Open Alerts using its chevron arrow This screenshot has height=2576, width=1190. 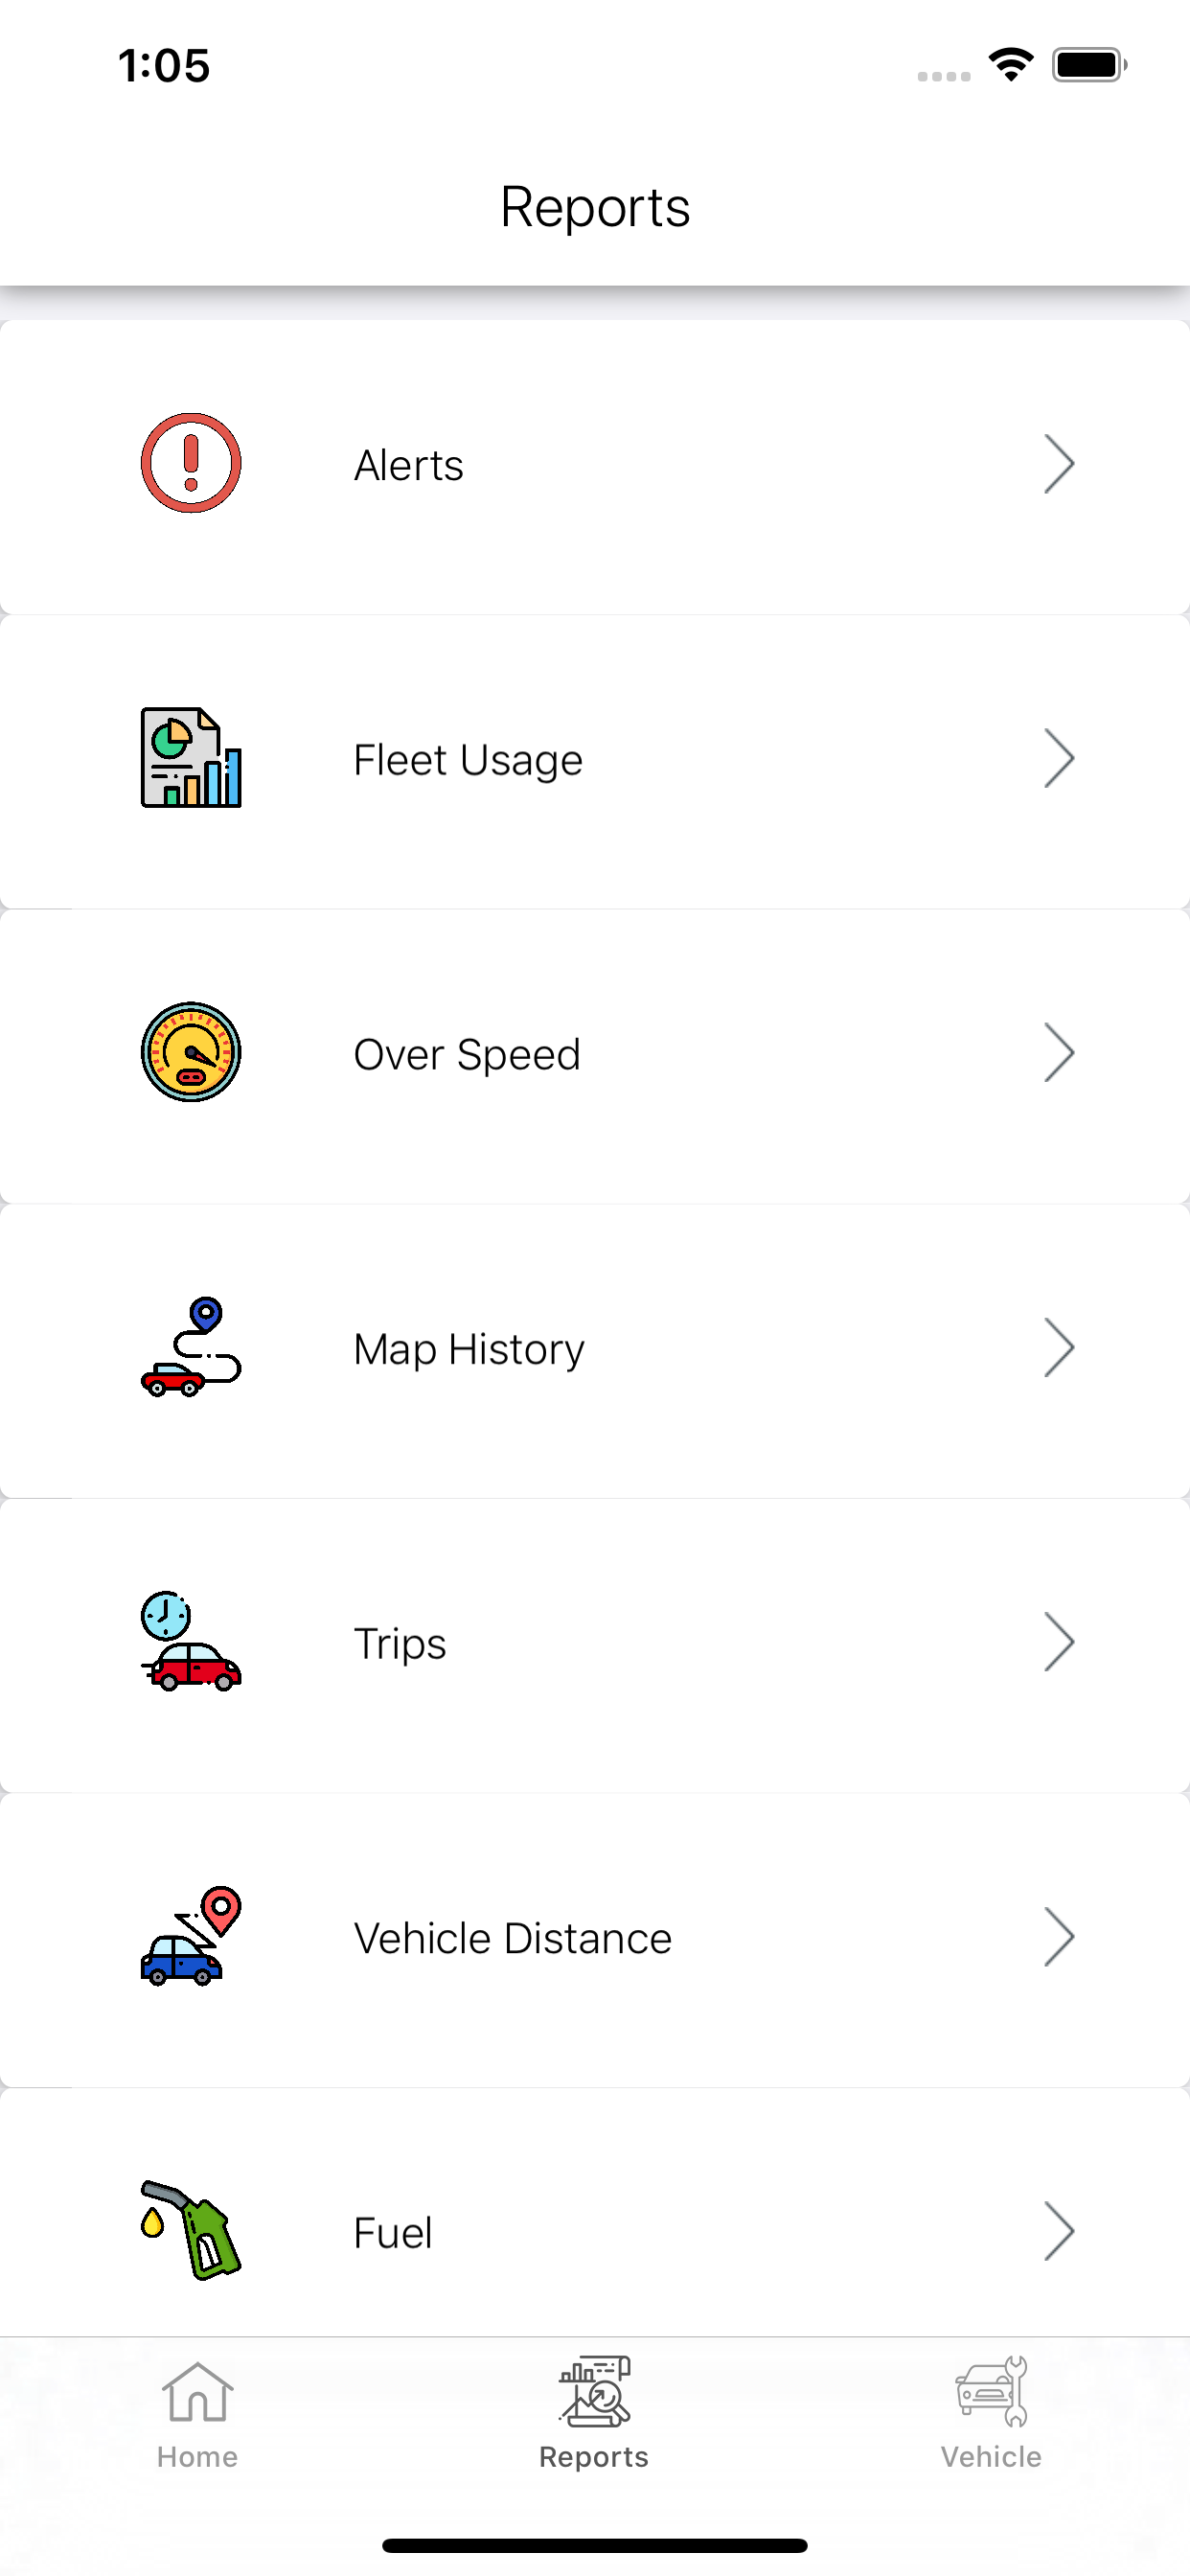pos(1059,464)
